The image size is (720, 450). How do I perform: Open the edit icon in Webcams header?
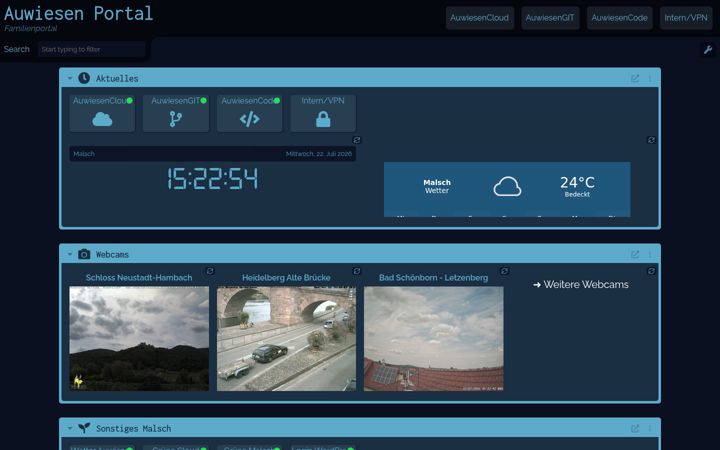[x=635, y=254]
